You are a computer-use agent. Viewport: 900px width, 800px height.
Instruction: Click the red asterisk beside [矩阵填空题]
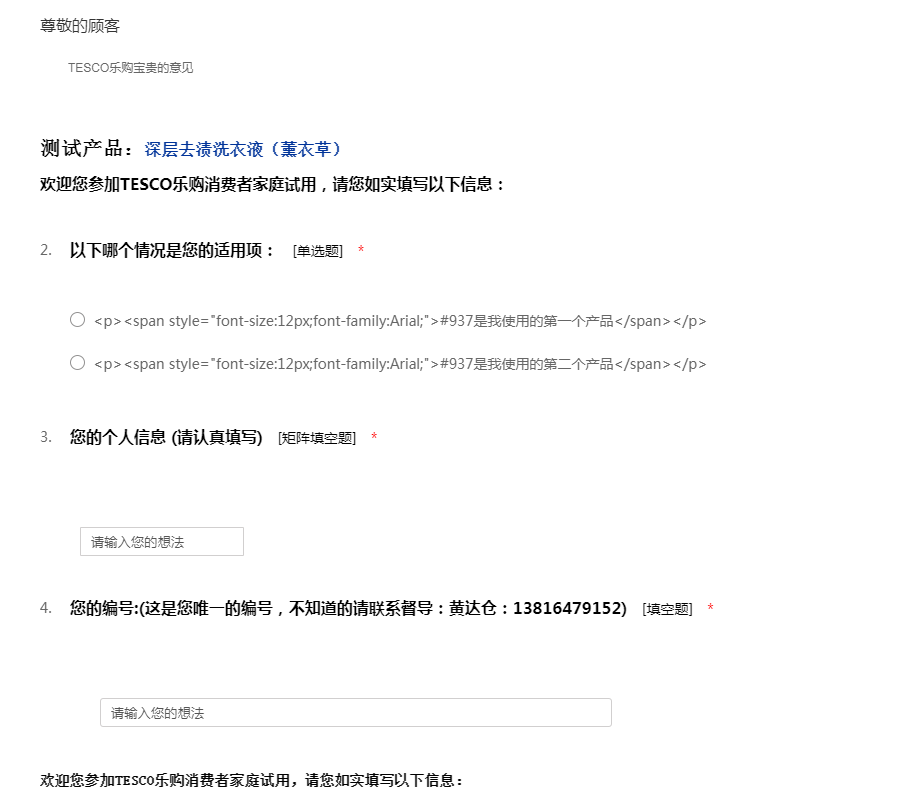tap(374, 437)
